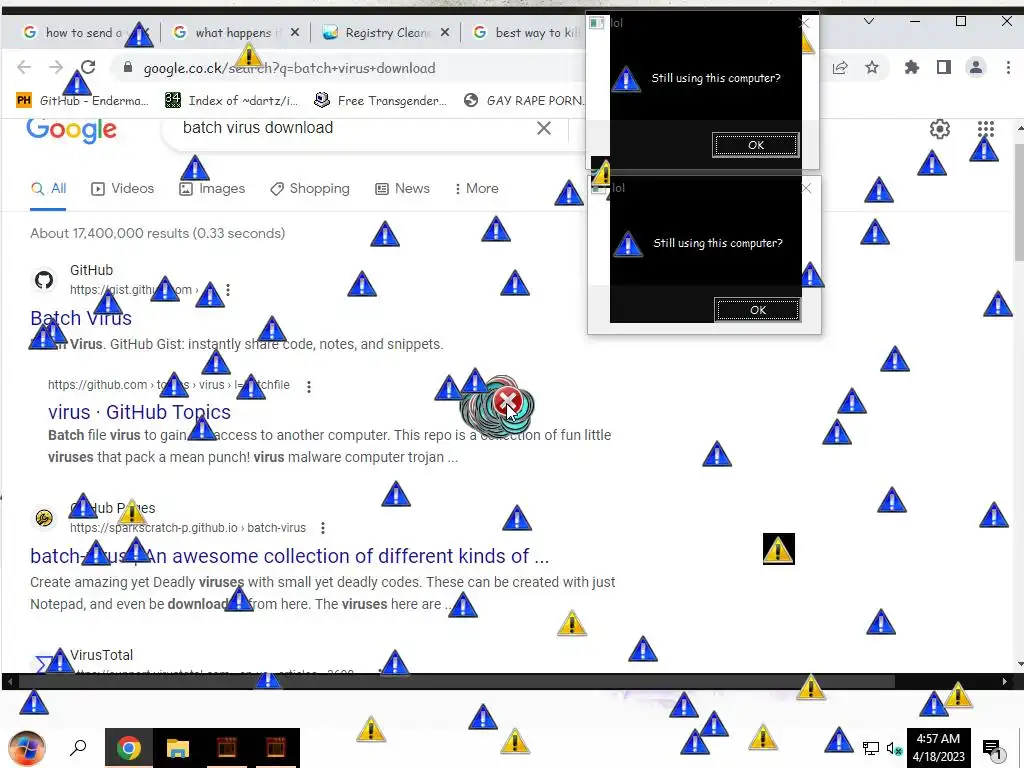
Task: Click the black-boxed yellow warning icon
Action: point(778,549)
